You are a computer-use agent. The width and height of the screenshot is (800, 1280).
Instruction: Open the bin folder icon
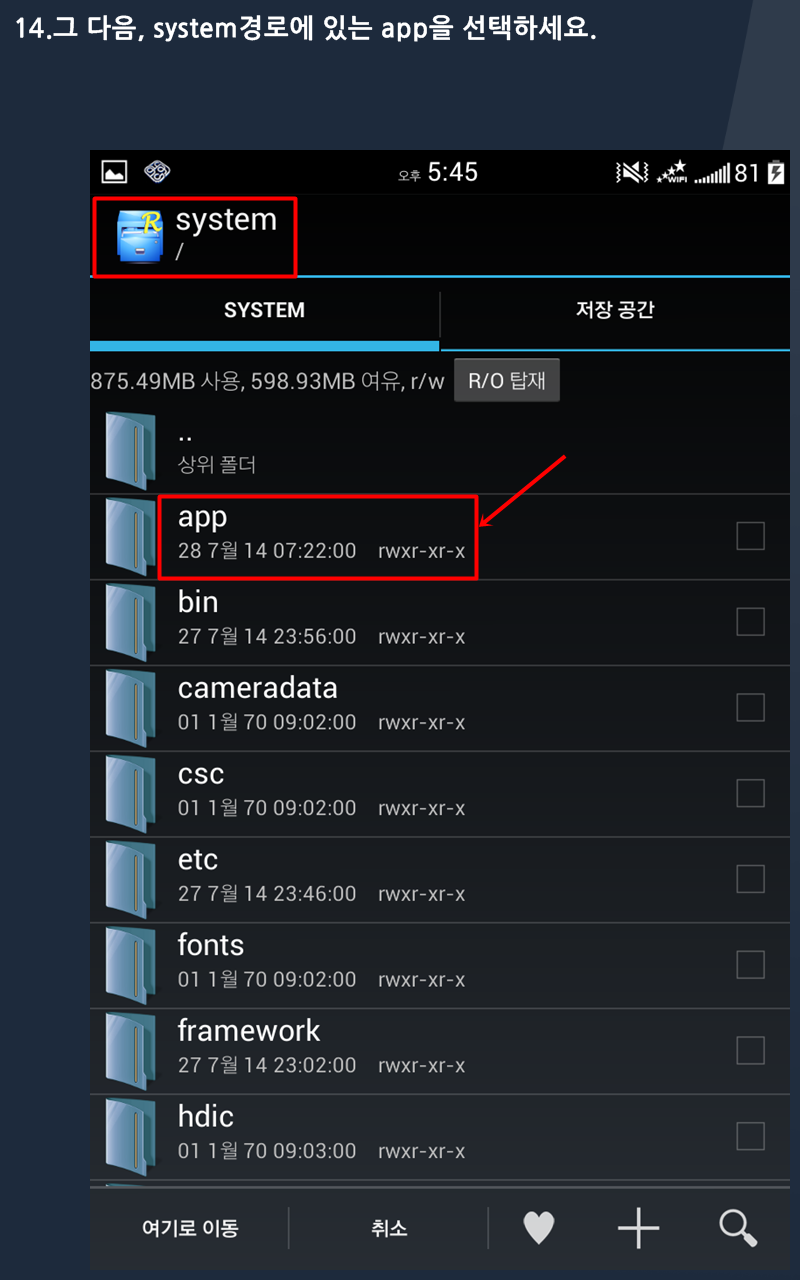click(131, 622)
